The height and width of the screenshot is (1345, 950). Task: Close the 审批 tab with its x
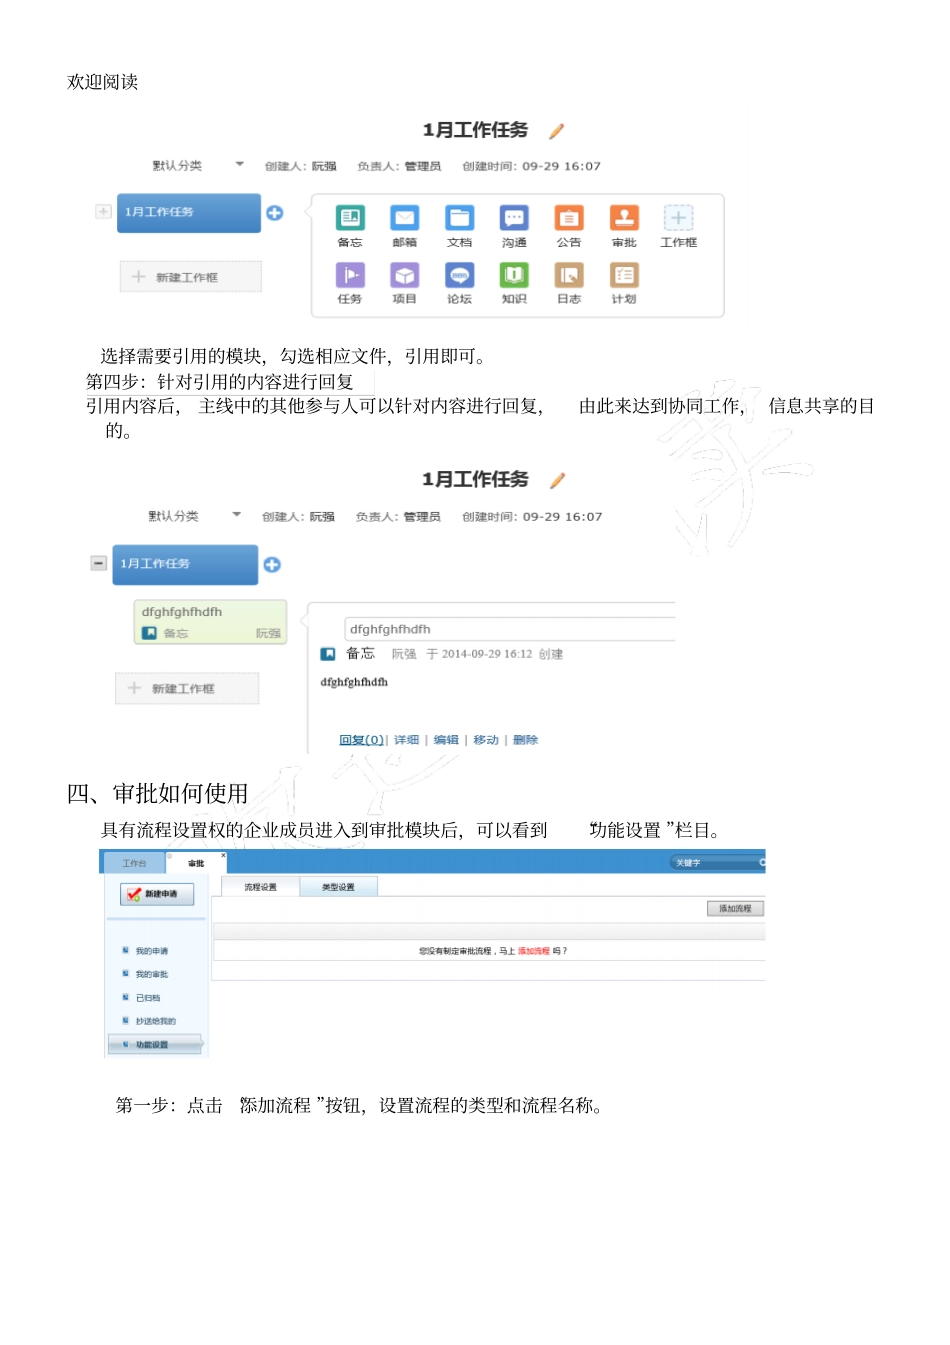223,855
